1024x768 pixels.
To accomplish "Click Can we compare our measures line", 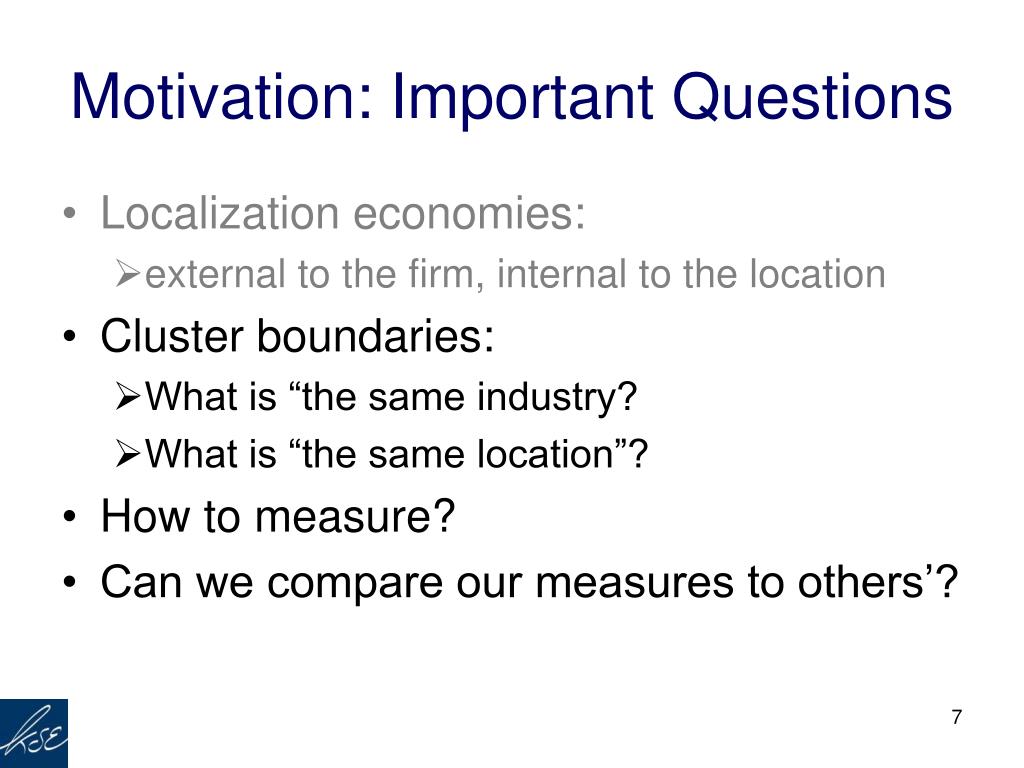I will click(529, 582).
